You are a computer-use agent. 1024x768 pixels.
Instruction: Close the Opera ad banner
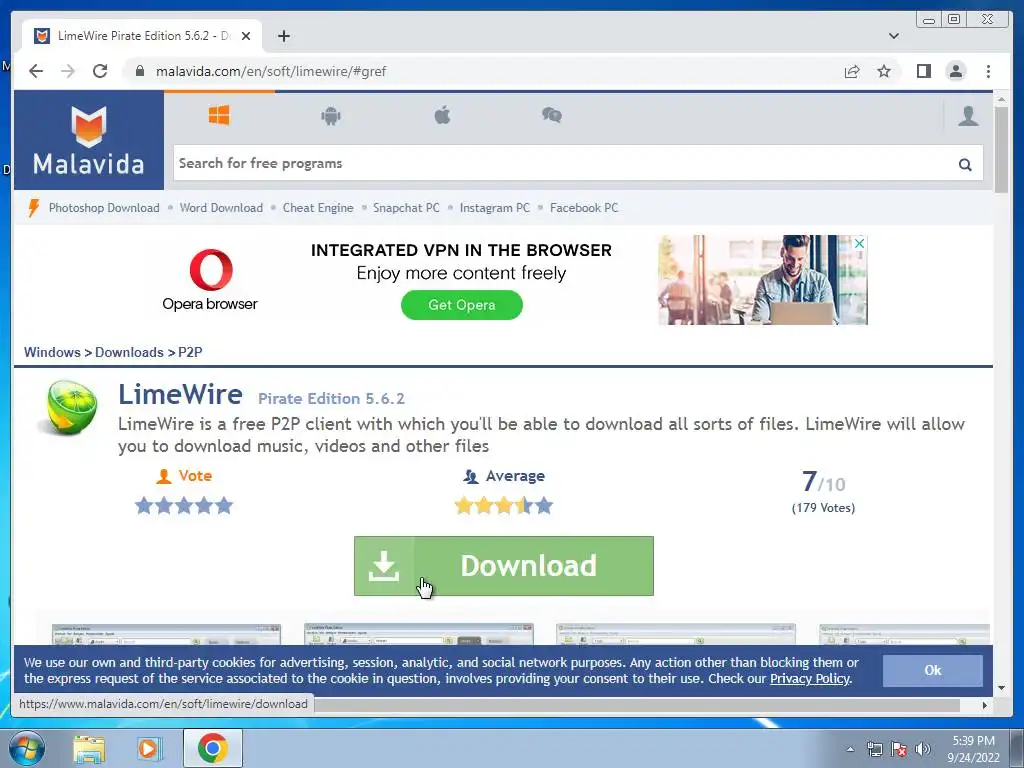[x=859, y=243]
